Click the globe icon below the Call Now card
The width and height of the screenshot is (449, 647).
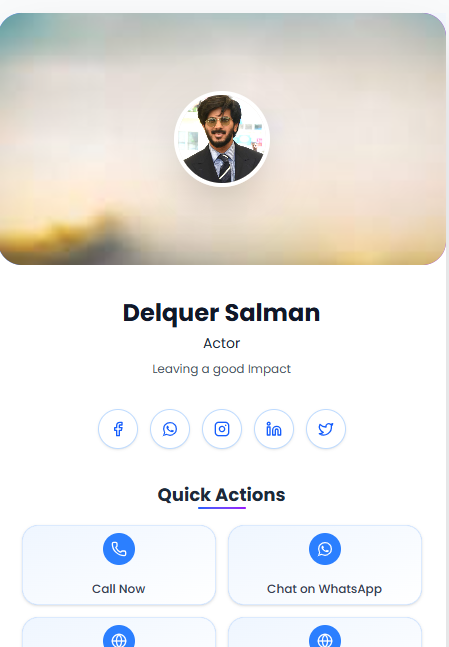click(x=119, y=636)
